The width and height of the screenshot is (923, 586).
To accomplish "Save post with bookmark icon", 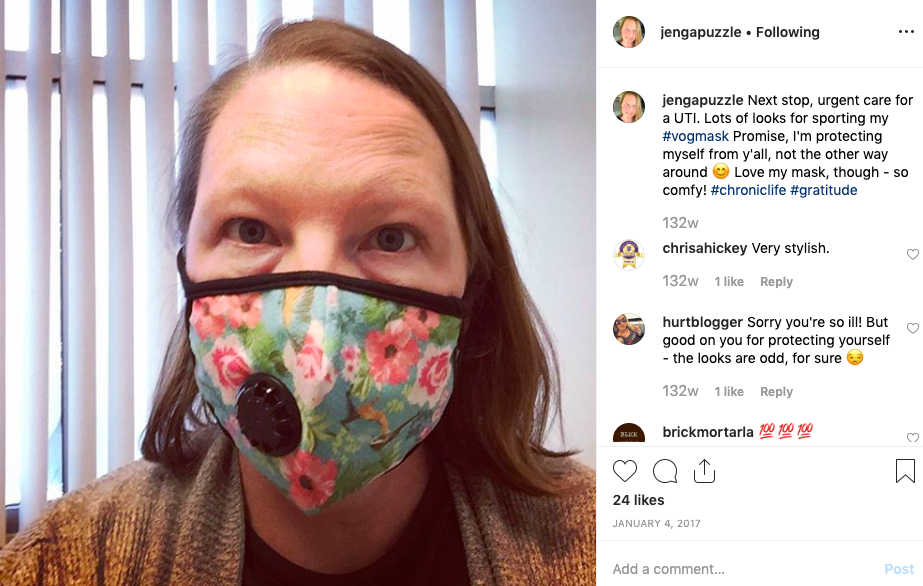I will (x=905, y=471).
